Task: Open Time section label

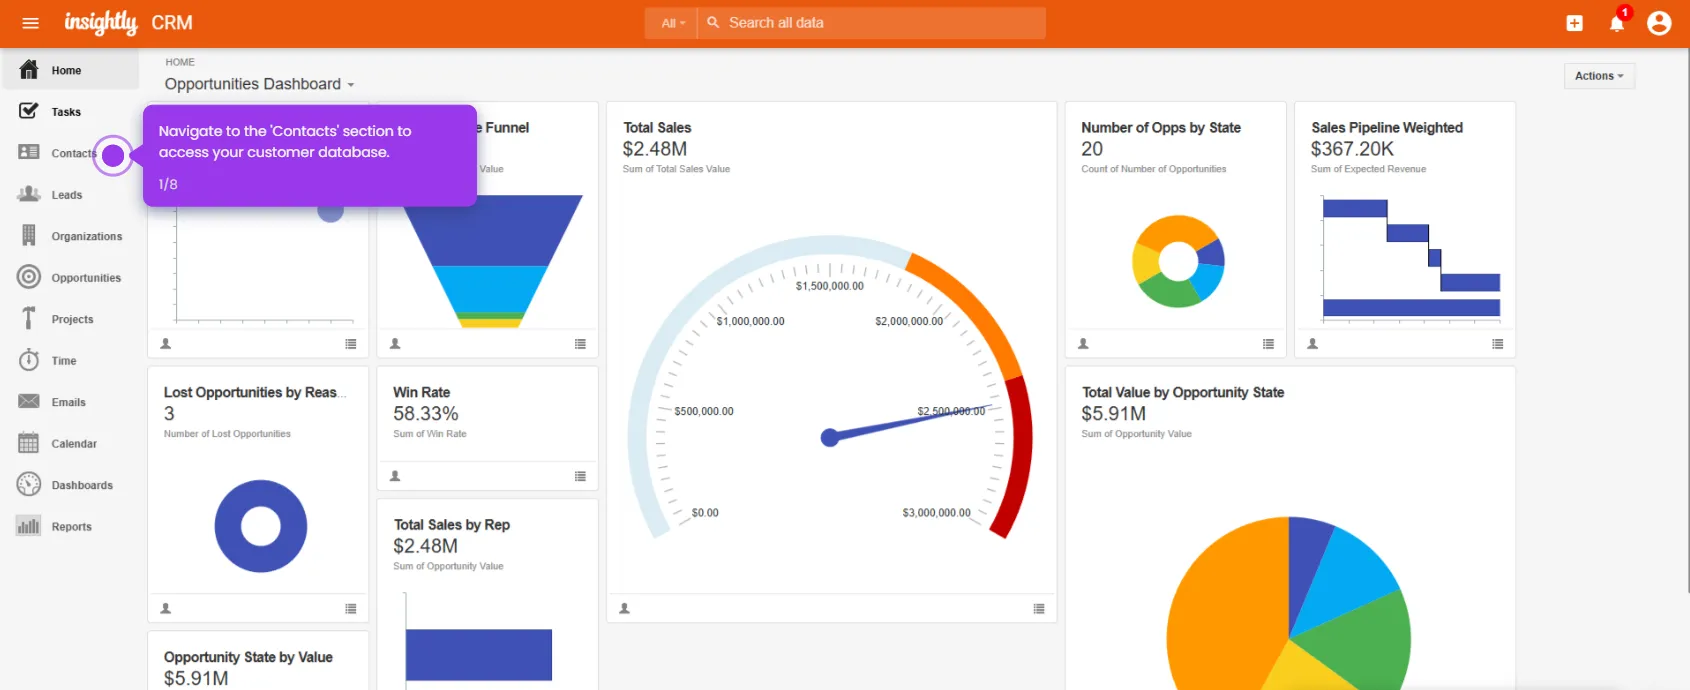Action: [x=64, y=361]
